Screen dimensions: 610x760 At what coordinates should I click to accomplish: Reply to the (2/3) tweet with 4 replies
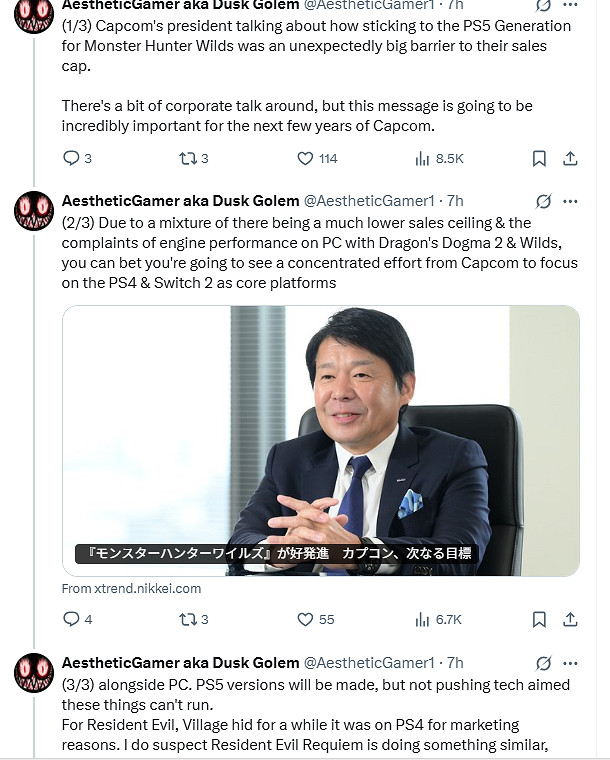[x=71, y=619]
